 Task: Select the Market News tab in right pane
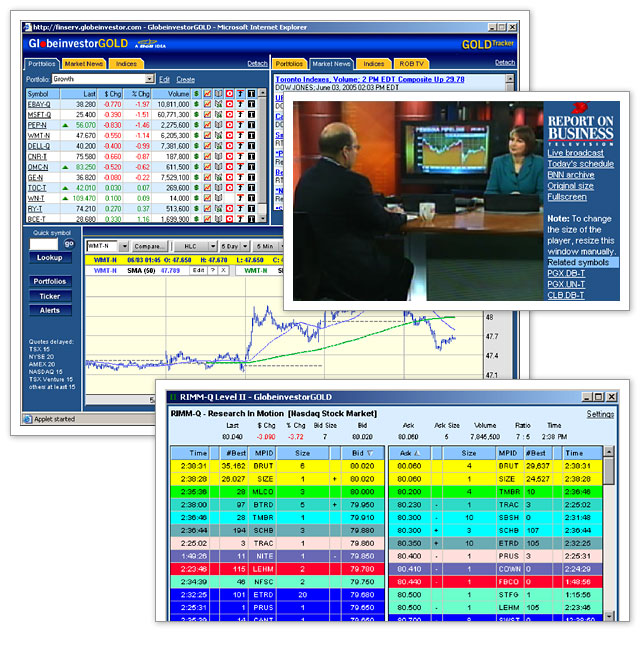331,64
